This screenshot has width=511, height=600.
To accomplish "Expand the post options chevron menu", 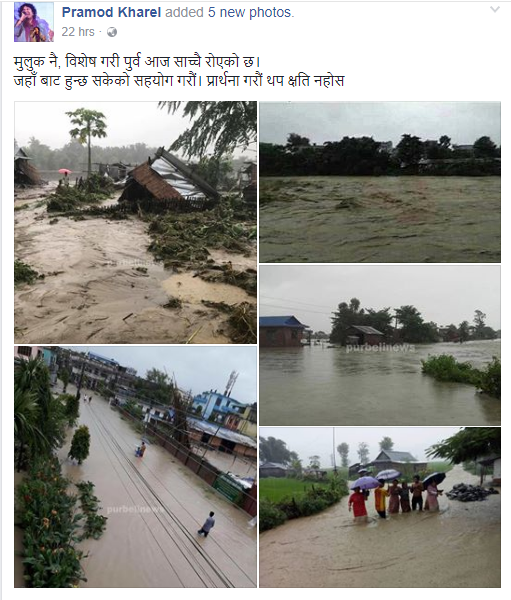I will pos(495,10).
